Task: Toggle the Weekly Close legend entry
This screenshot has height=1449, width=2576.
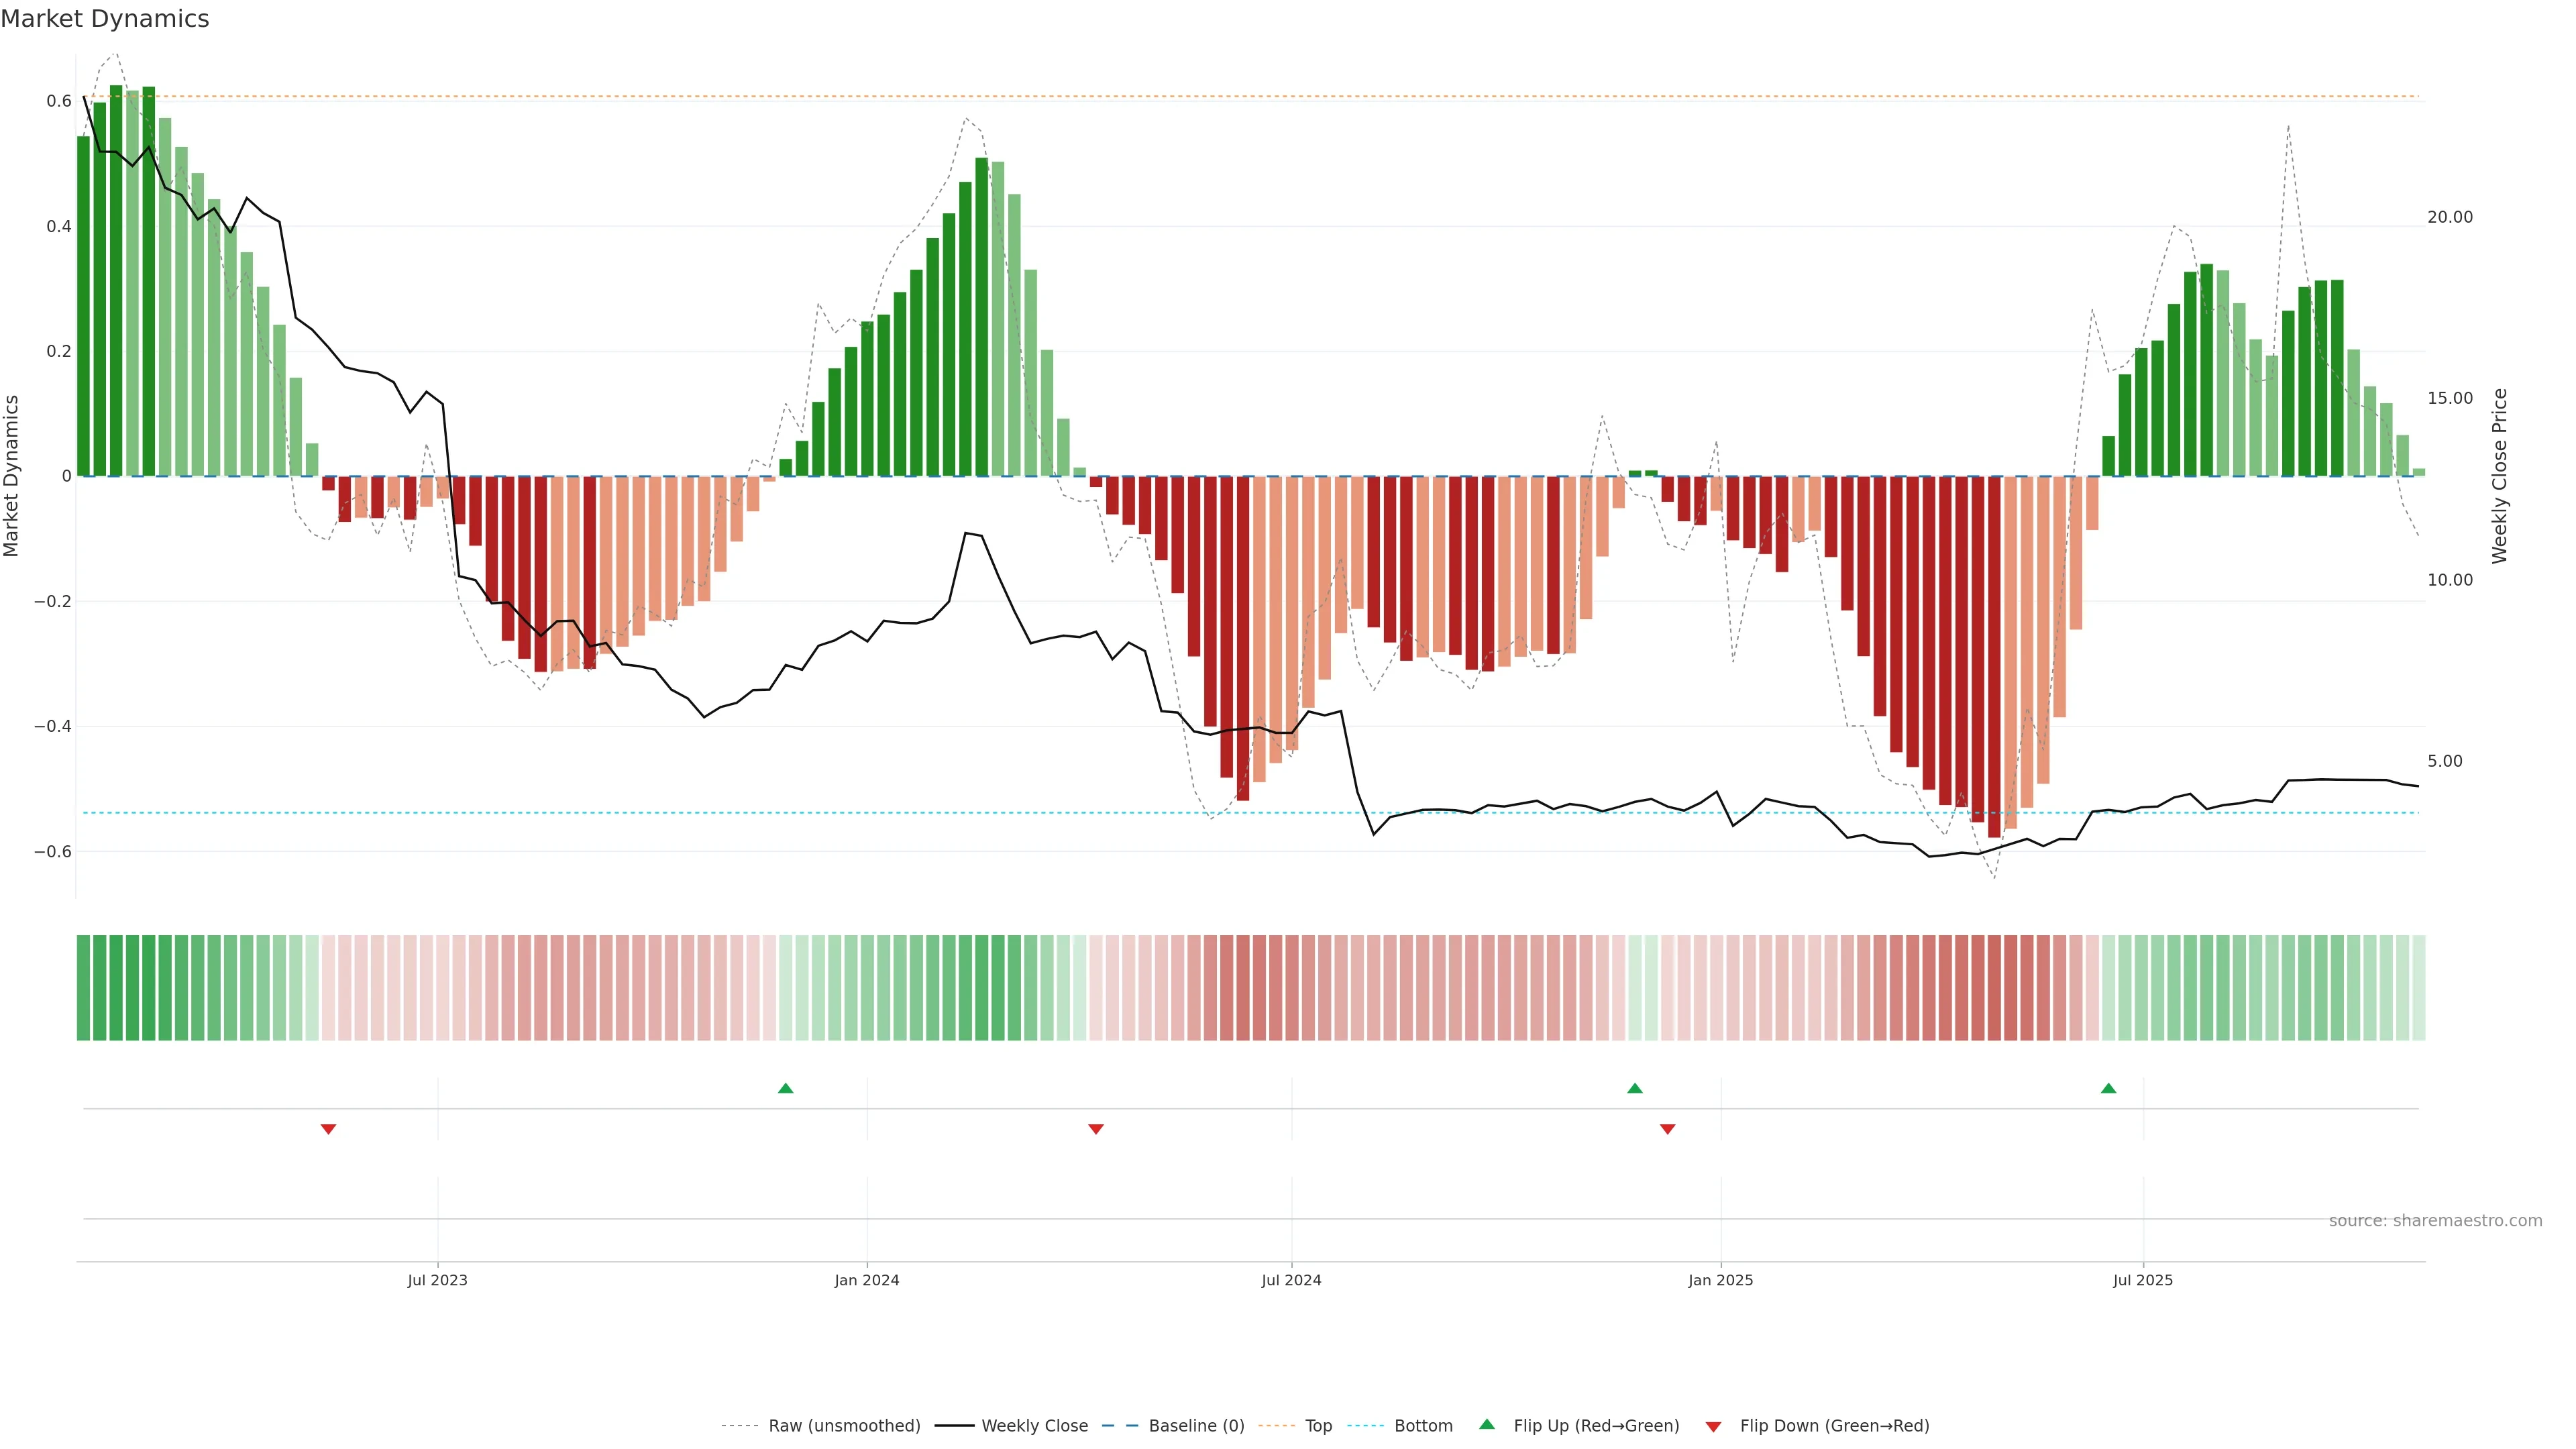Action: click(1034, 1426)
